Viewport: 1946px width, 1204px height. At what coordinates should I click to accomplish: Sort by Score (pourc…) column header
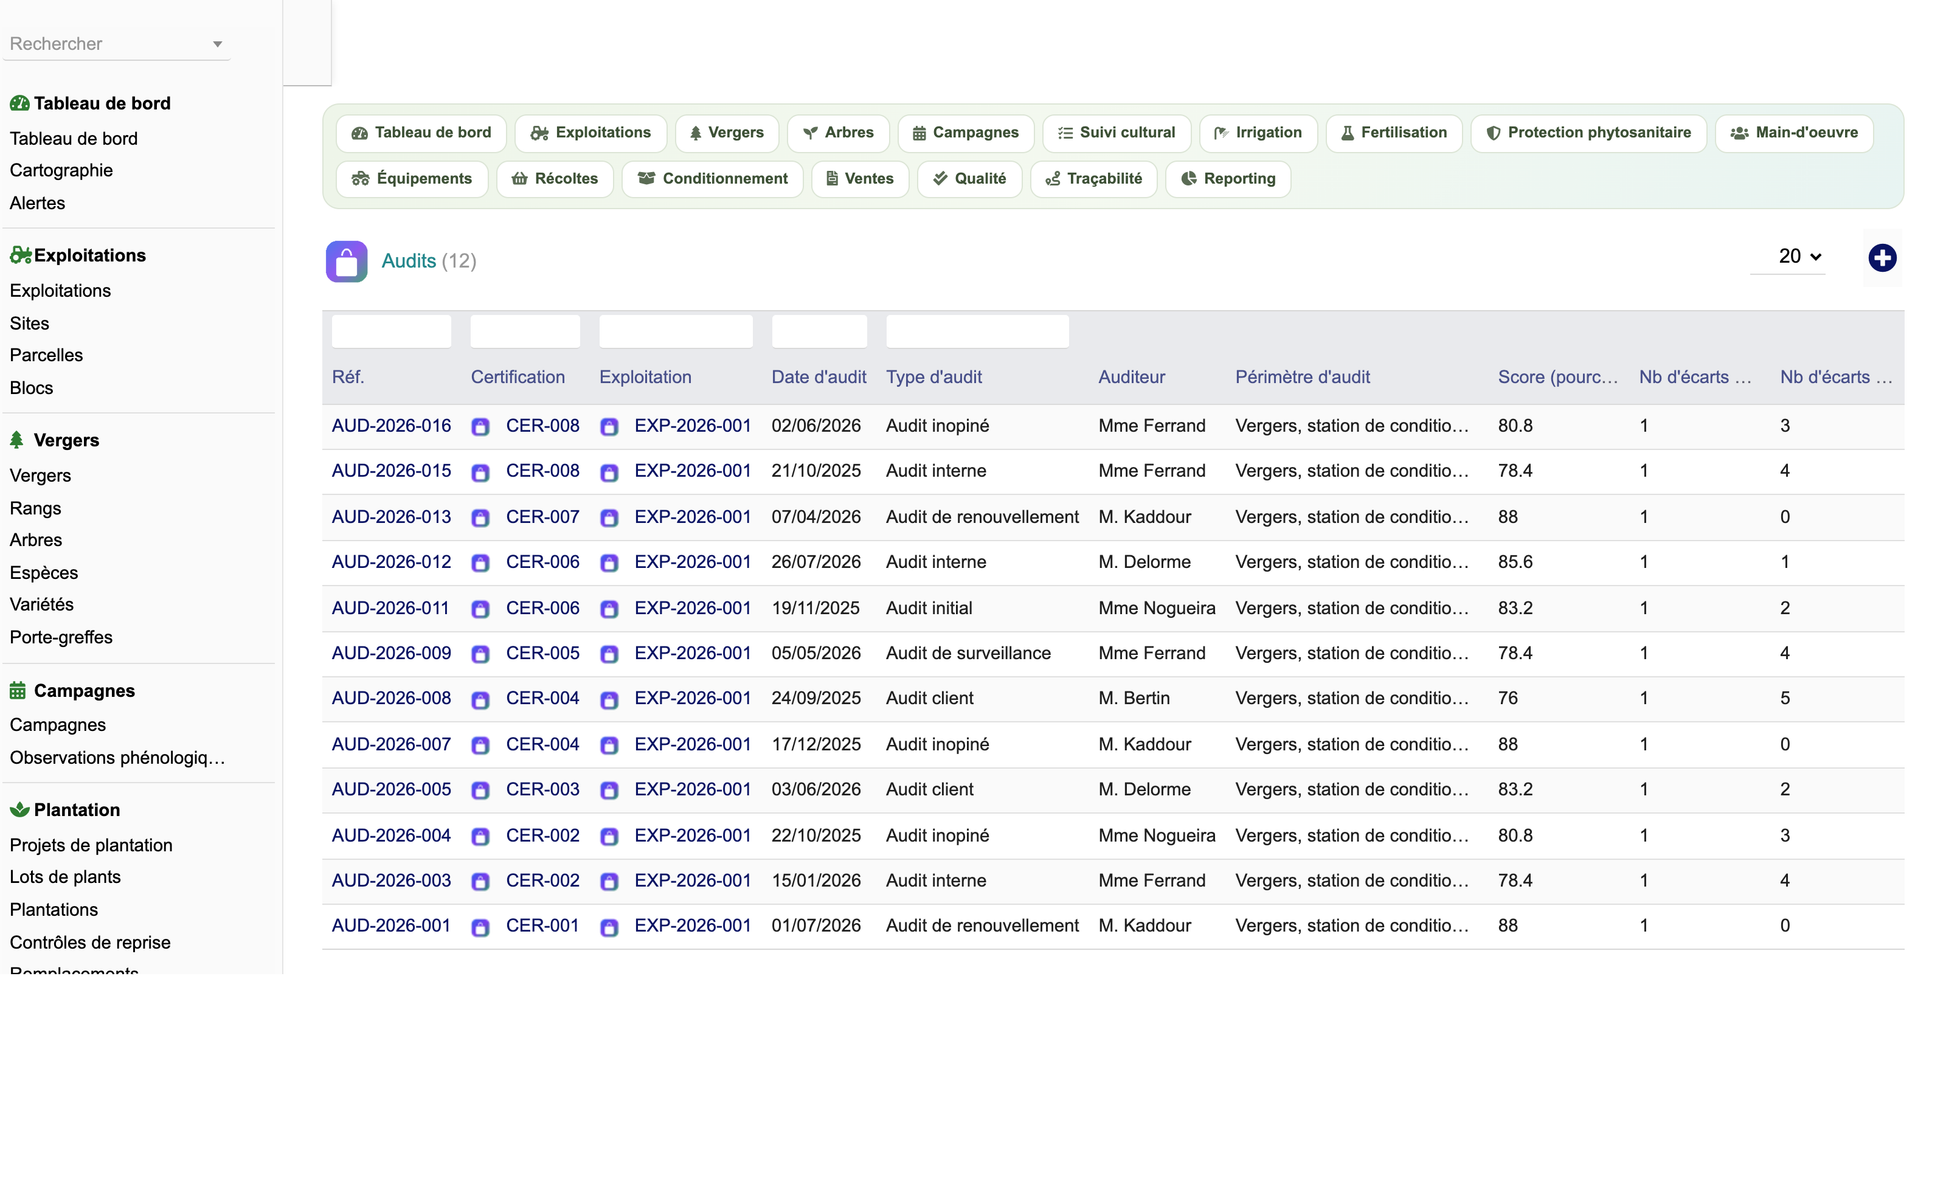pos(1557,377)
